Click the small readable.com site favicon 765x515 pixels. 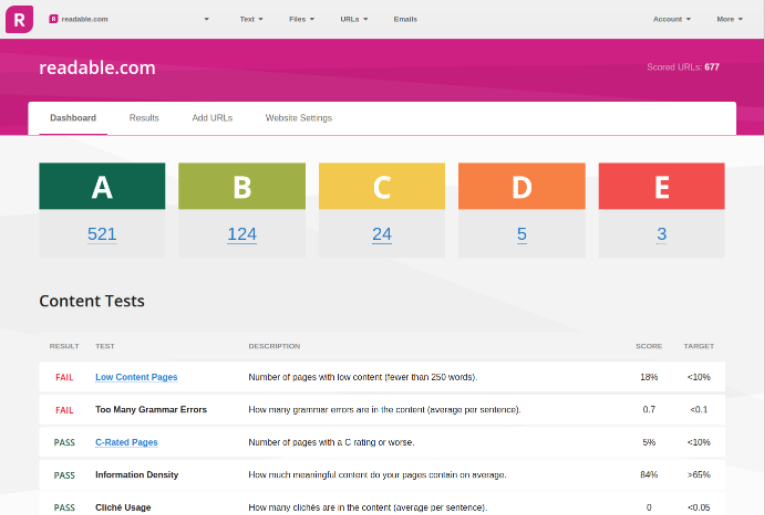54,19
